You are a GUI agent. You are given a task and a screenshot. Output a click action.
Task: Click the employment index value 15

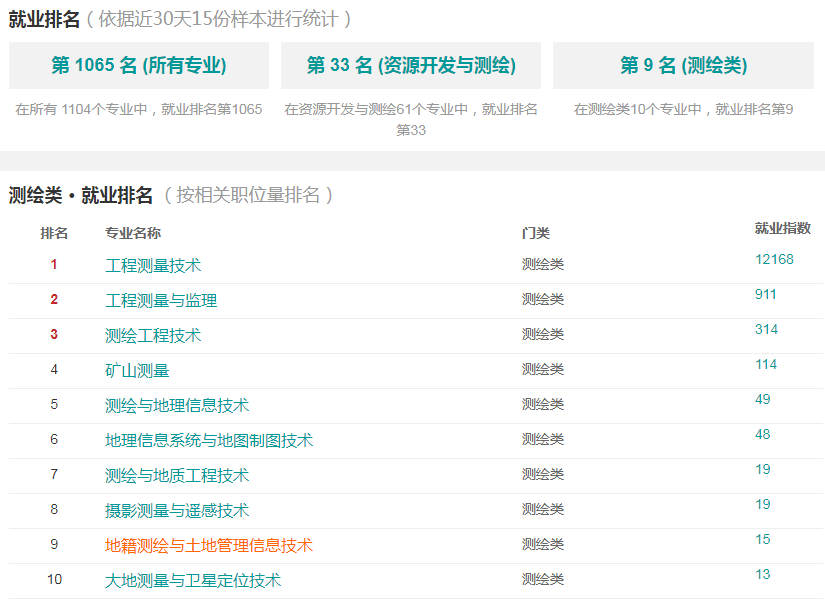click(762, 539)
